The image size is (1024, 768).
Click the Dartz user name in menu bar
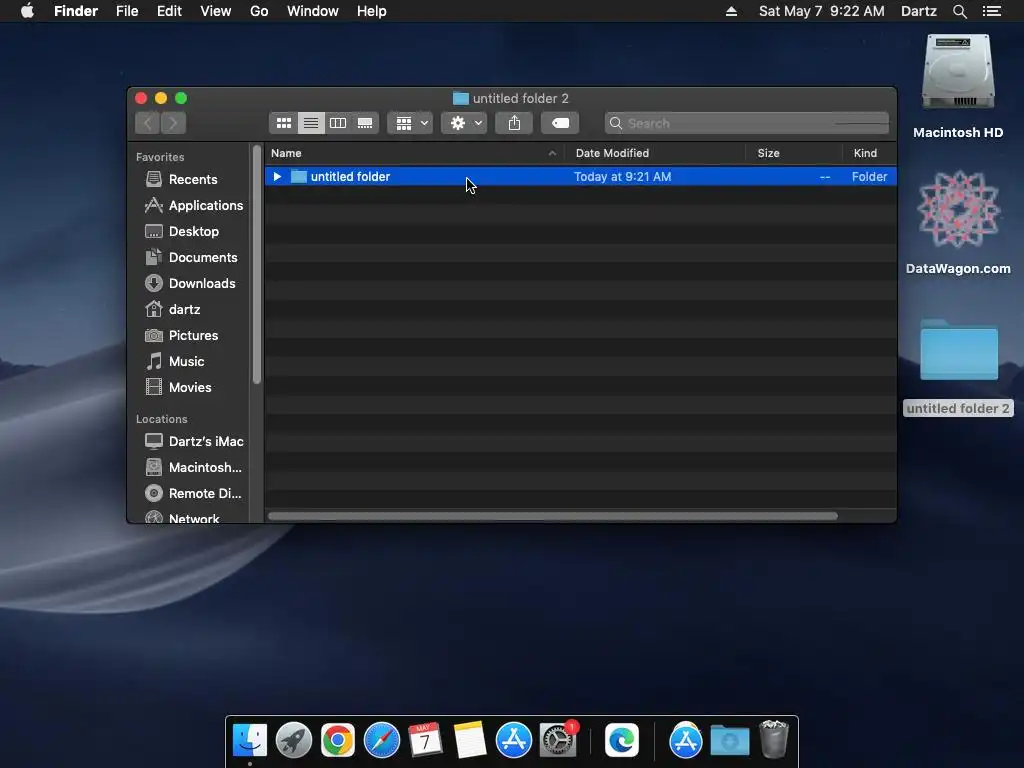click(x=919, y=11)
